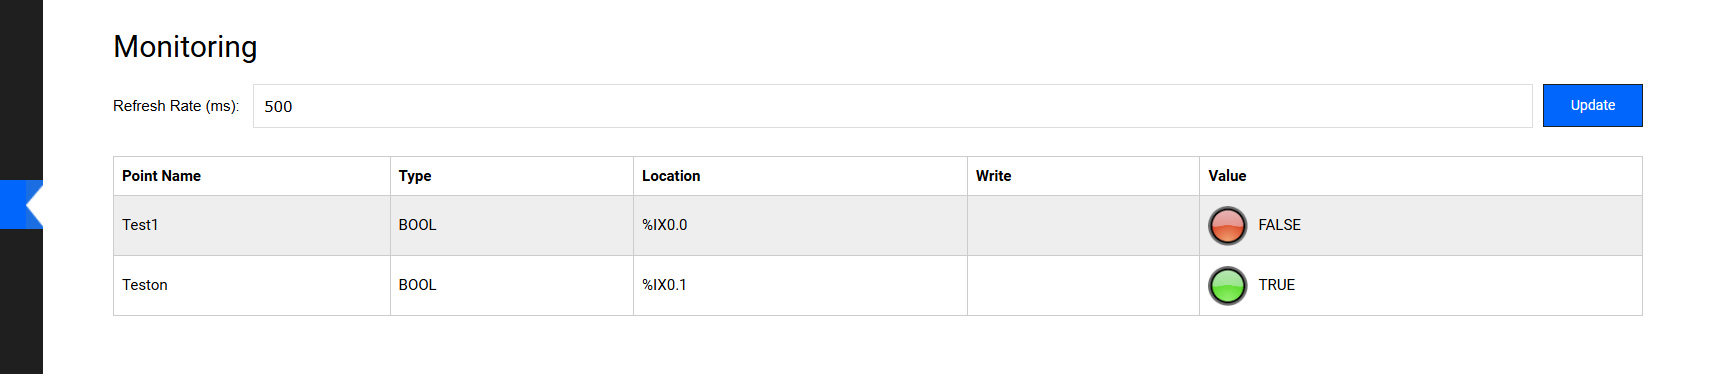Click the Write column header

point(1083,176)
